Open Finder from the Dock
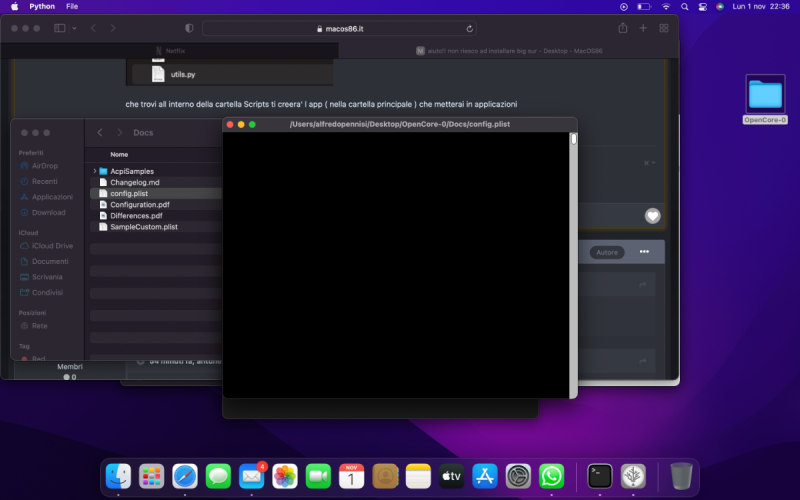This screenshot has height=500, width=800. point(118,476)
